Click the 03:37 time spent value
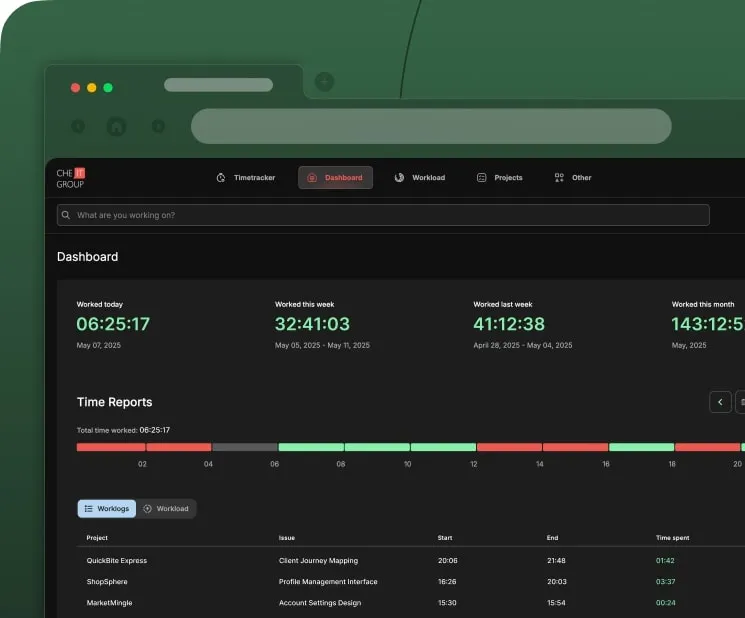This screenshot has width=745, height=618. 665,581
